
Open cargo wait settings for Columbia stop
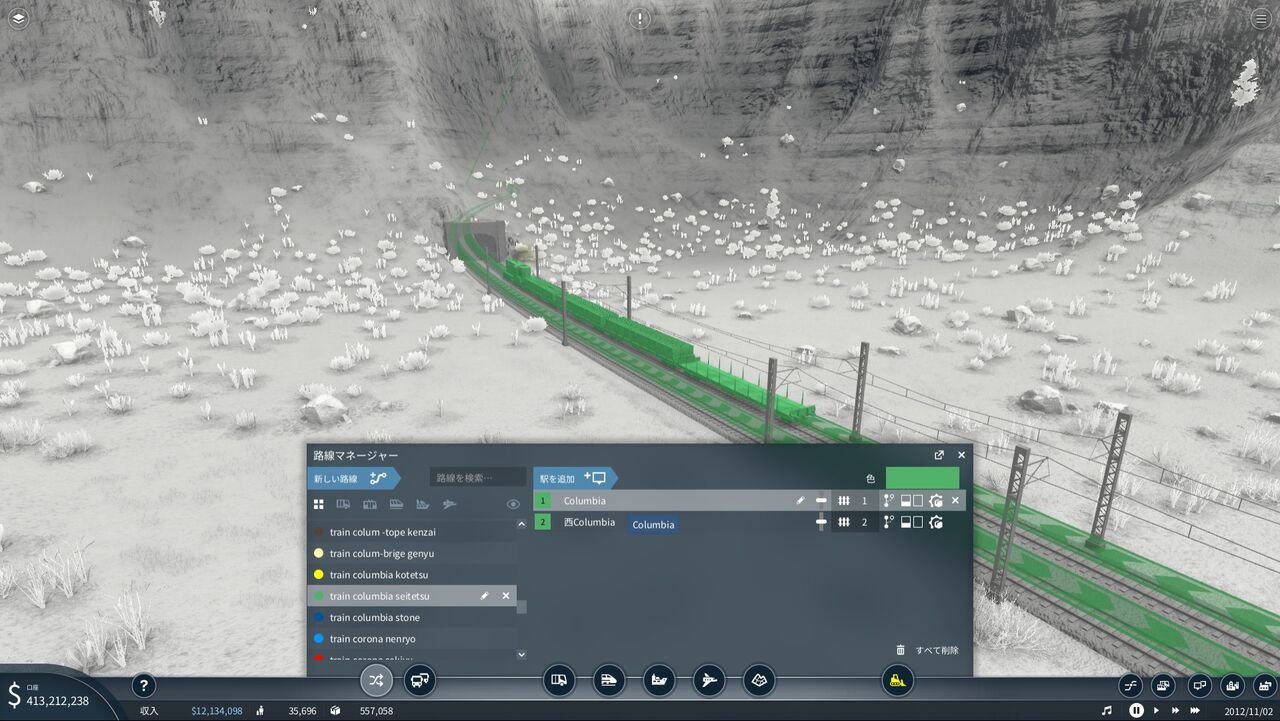click(x=936, y=500)
